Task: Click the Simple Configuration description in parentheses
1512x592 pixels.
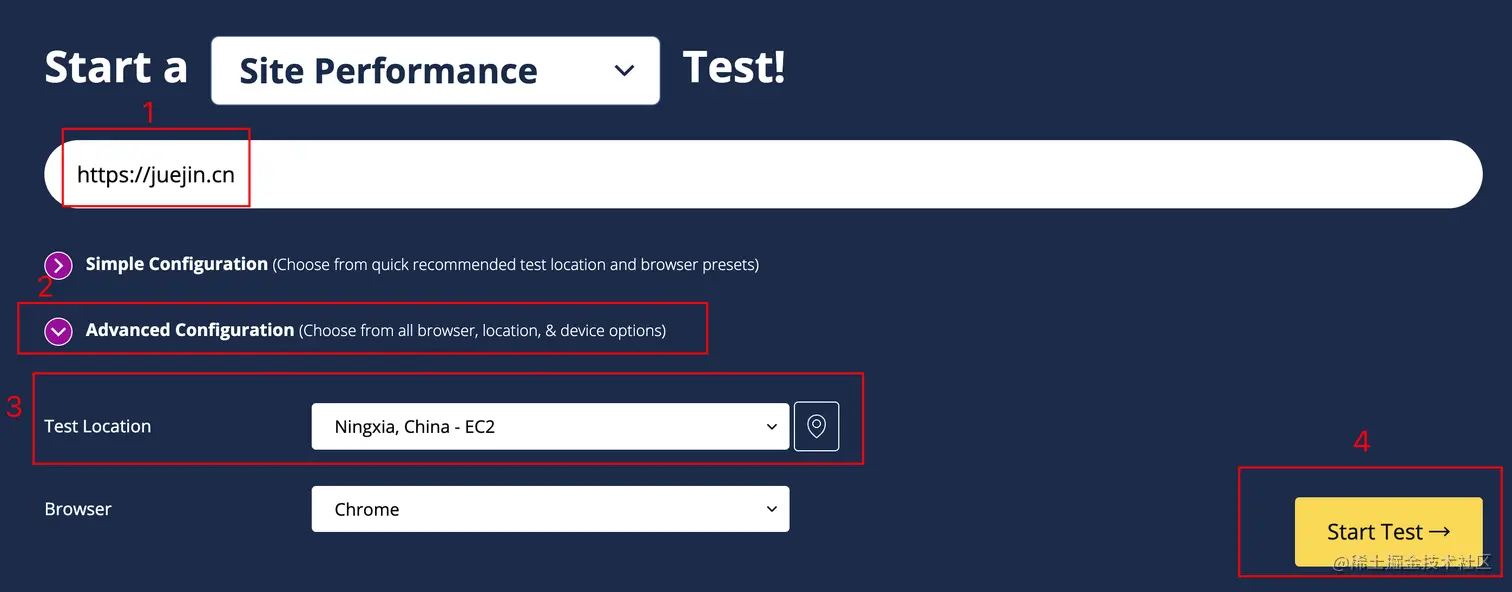Action: (x=516, y=265)
